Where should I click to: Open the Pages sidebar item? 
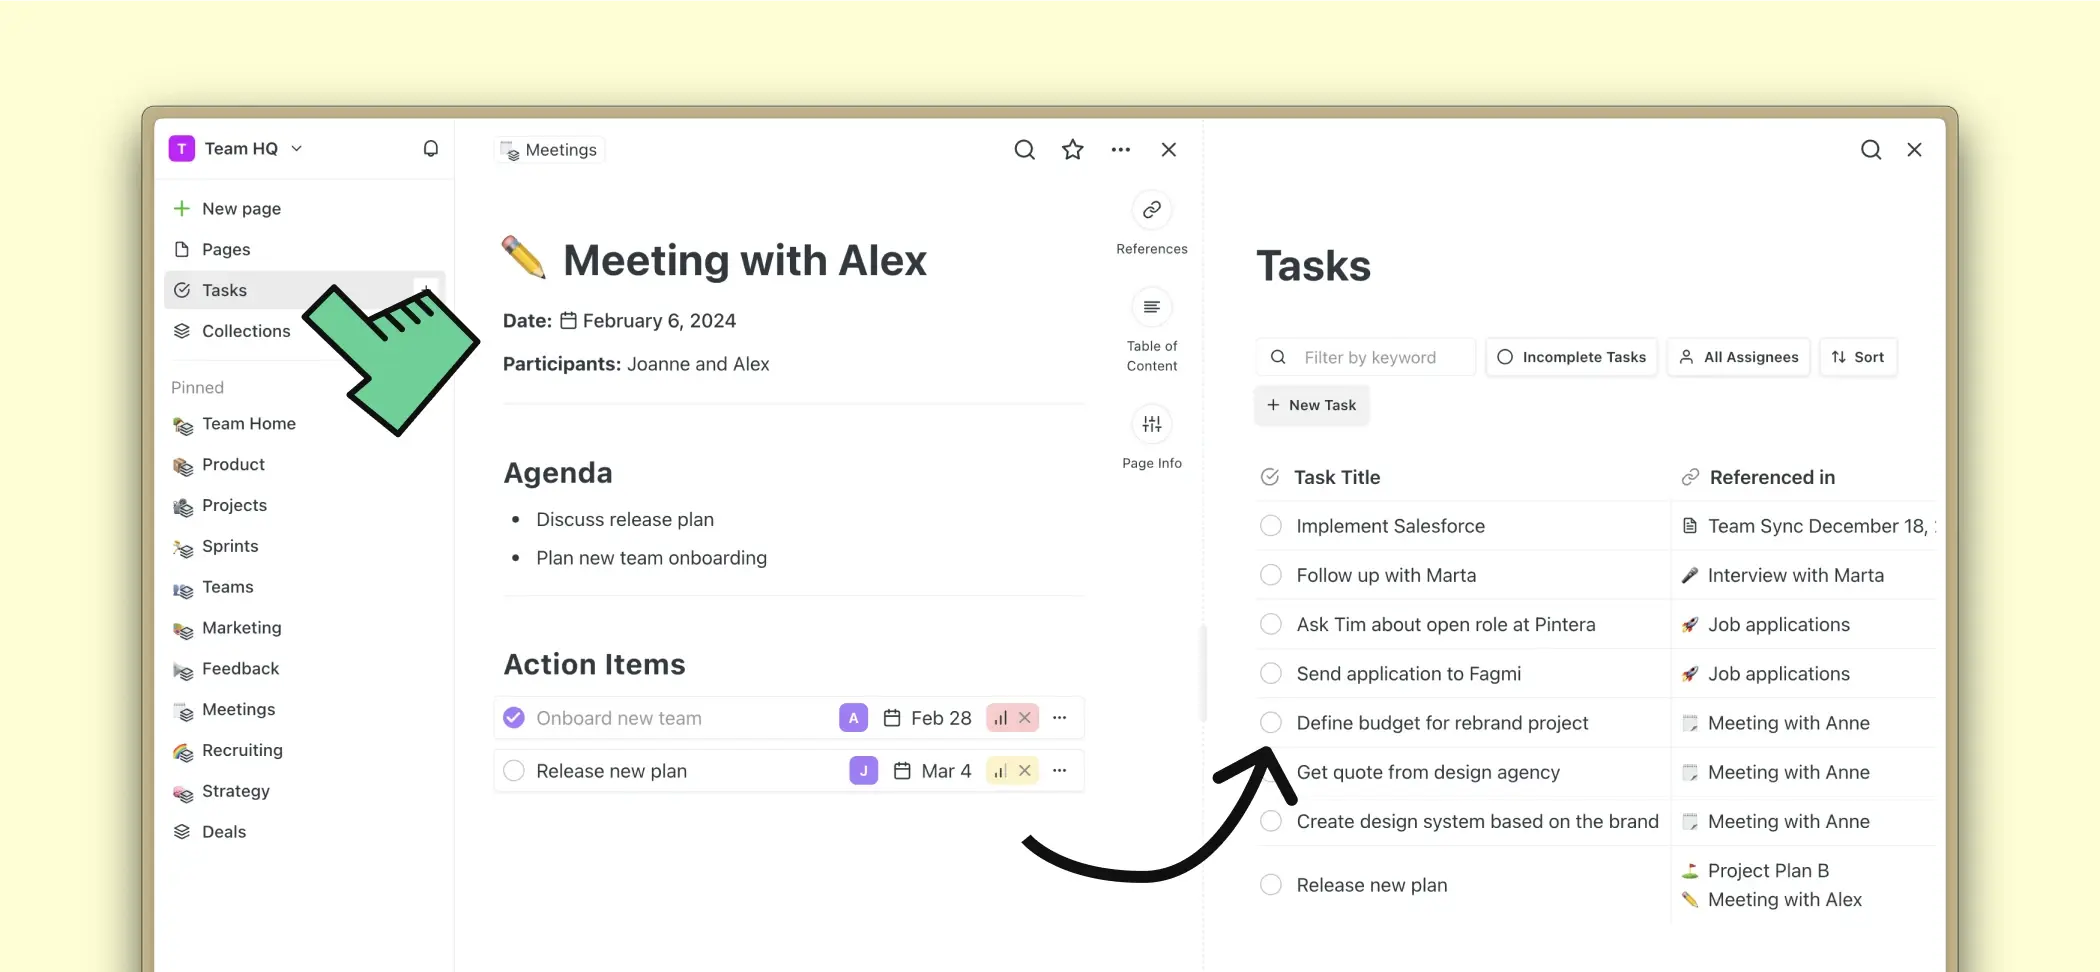coord(226,250)
